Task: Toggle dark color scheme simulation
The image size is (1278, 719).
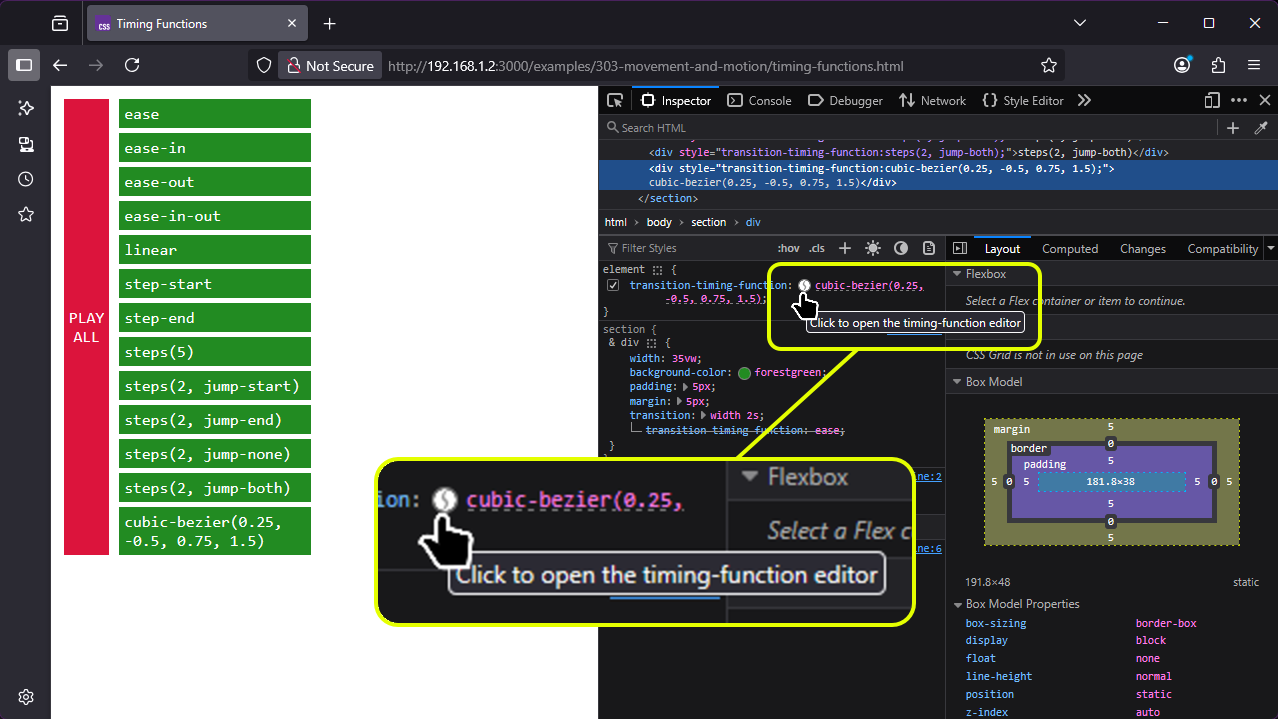Action: [901, 248]
